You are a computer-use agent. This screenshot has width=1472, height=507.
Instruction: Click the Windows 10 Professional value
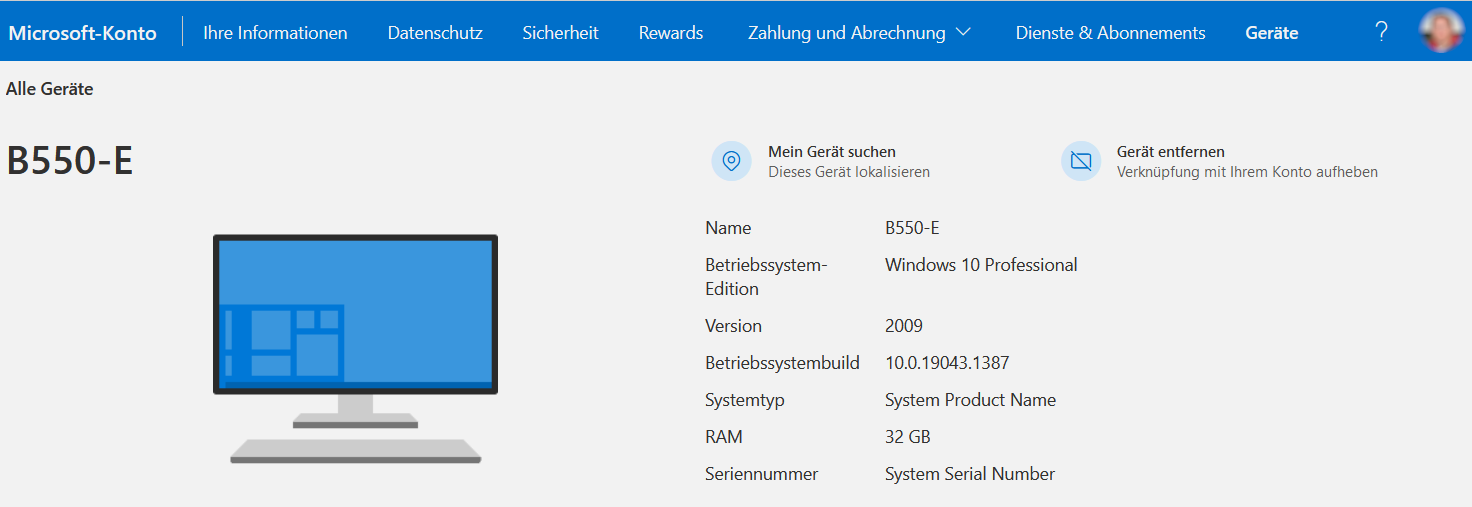981,265
